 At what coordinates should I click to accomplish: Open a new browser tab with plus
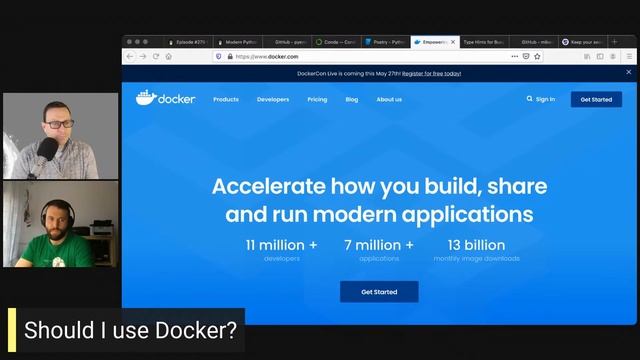tap(614, 42)
